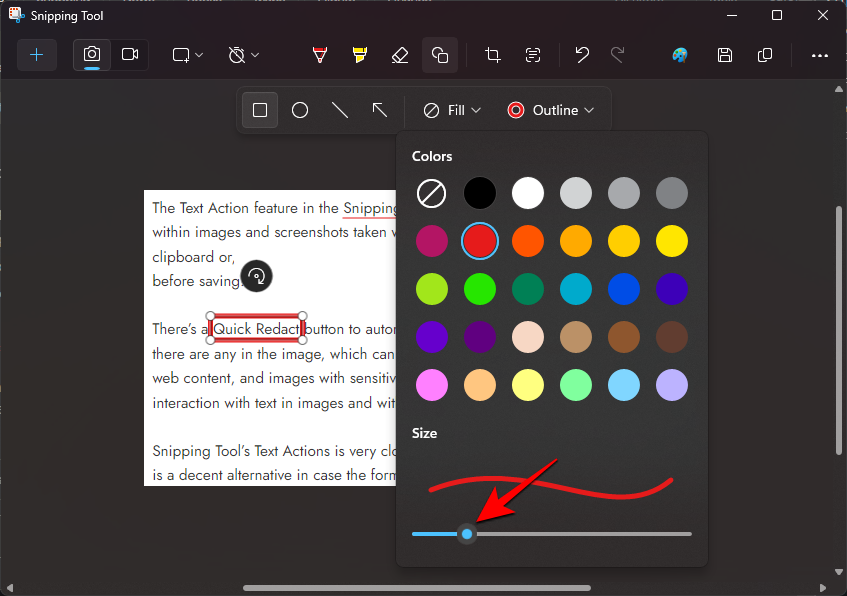The width and height of the screenshot is (847, 596).
Task: Switch to video recording mode
Action: [130, 55]
